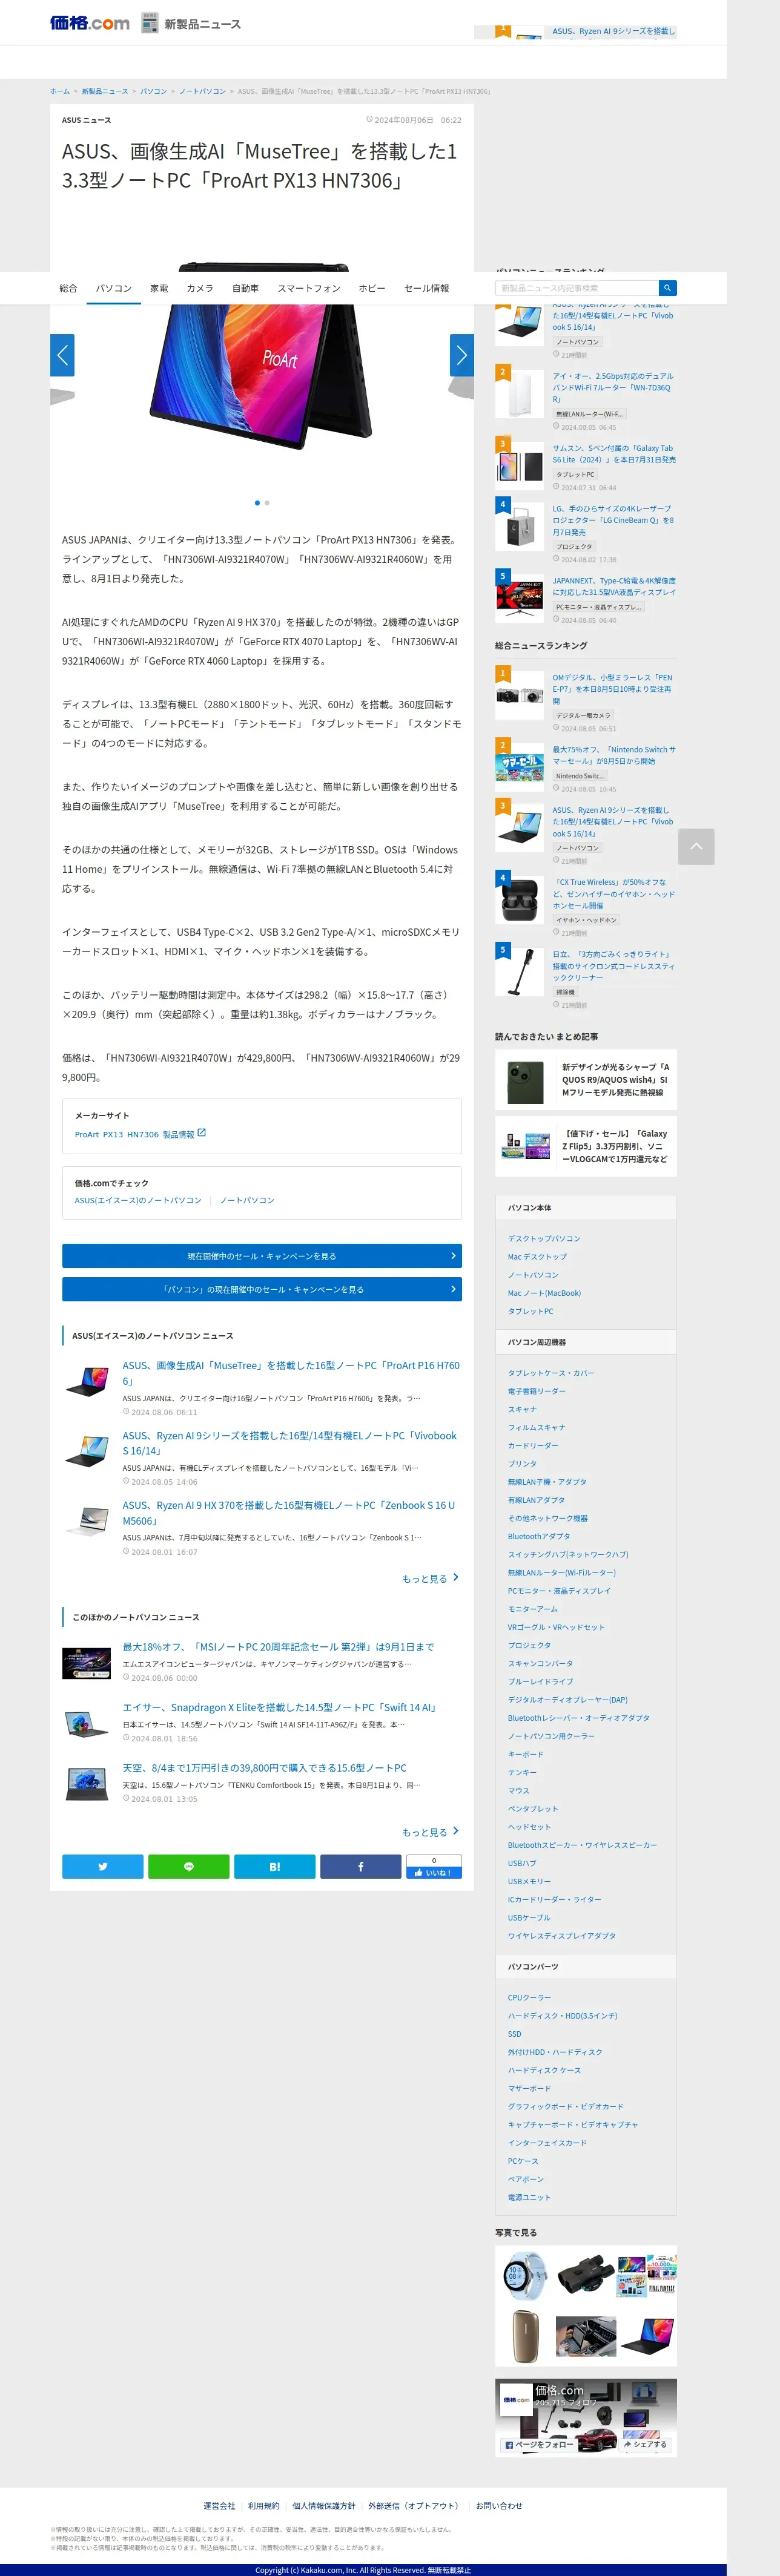
Task: Click the タブレットPC tag under the Galaxy Tab item
Action: tap(576, 474)
